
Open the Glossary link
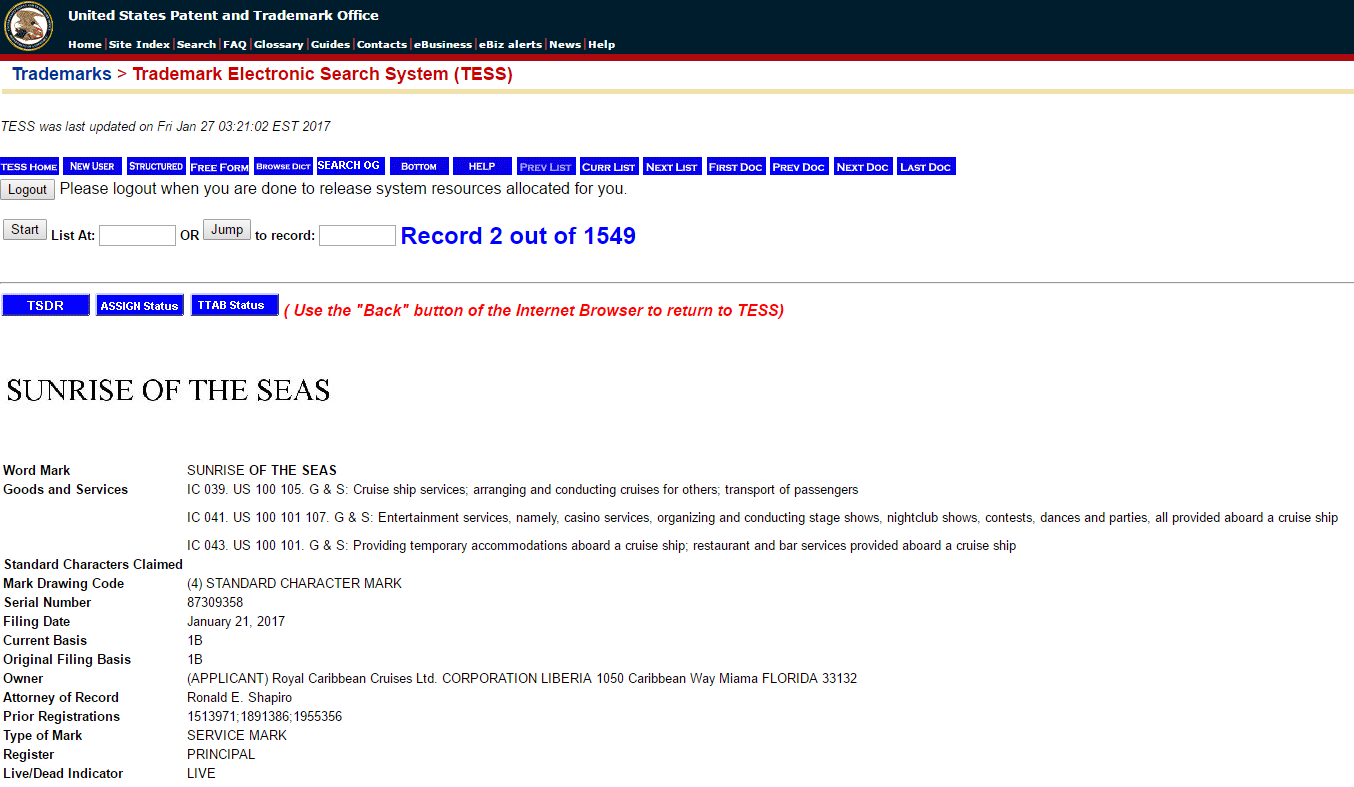(x=279, y=44)
